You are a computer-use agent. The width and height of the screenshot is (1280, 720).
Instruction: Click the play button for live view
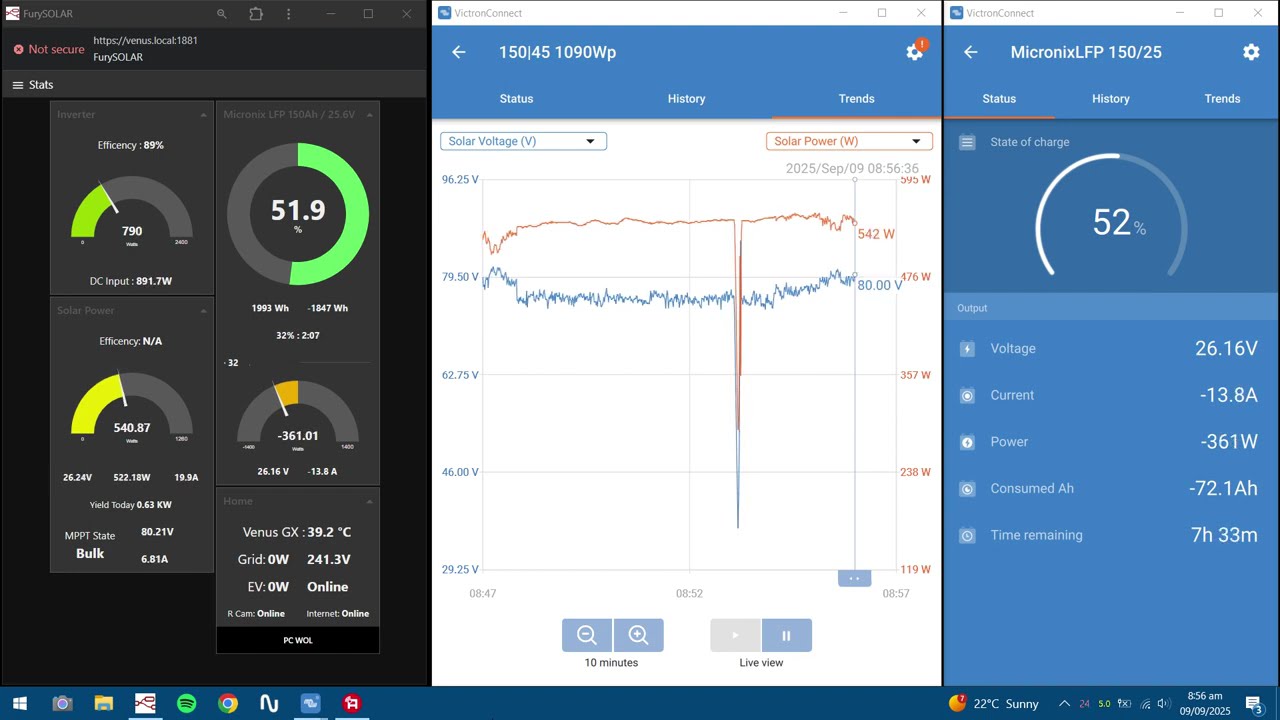click(735, 635)
